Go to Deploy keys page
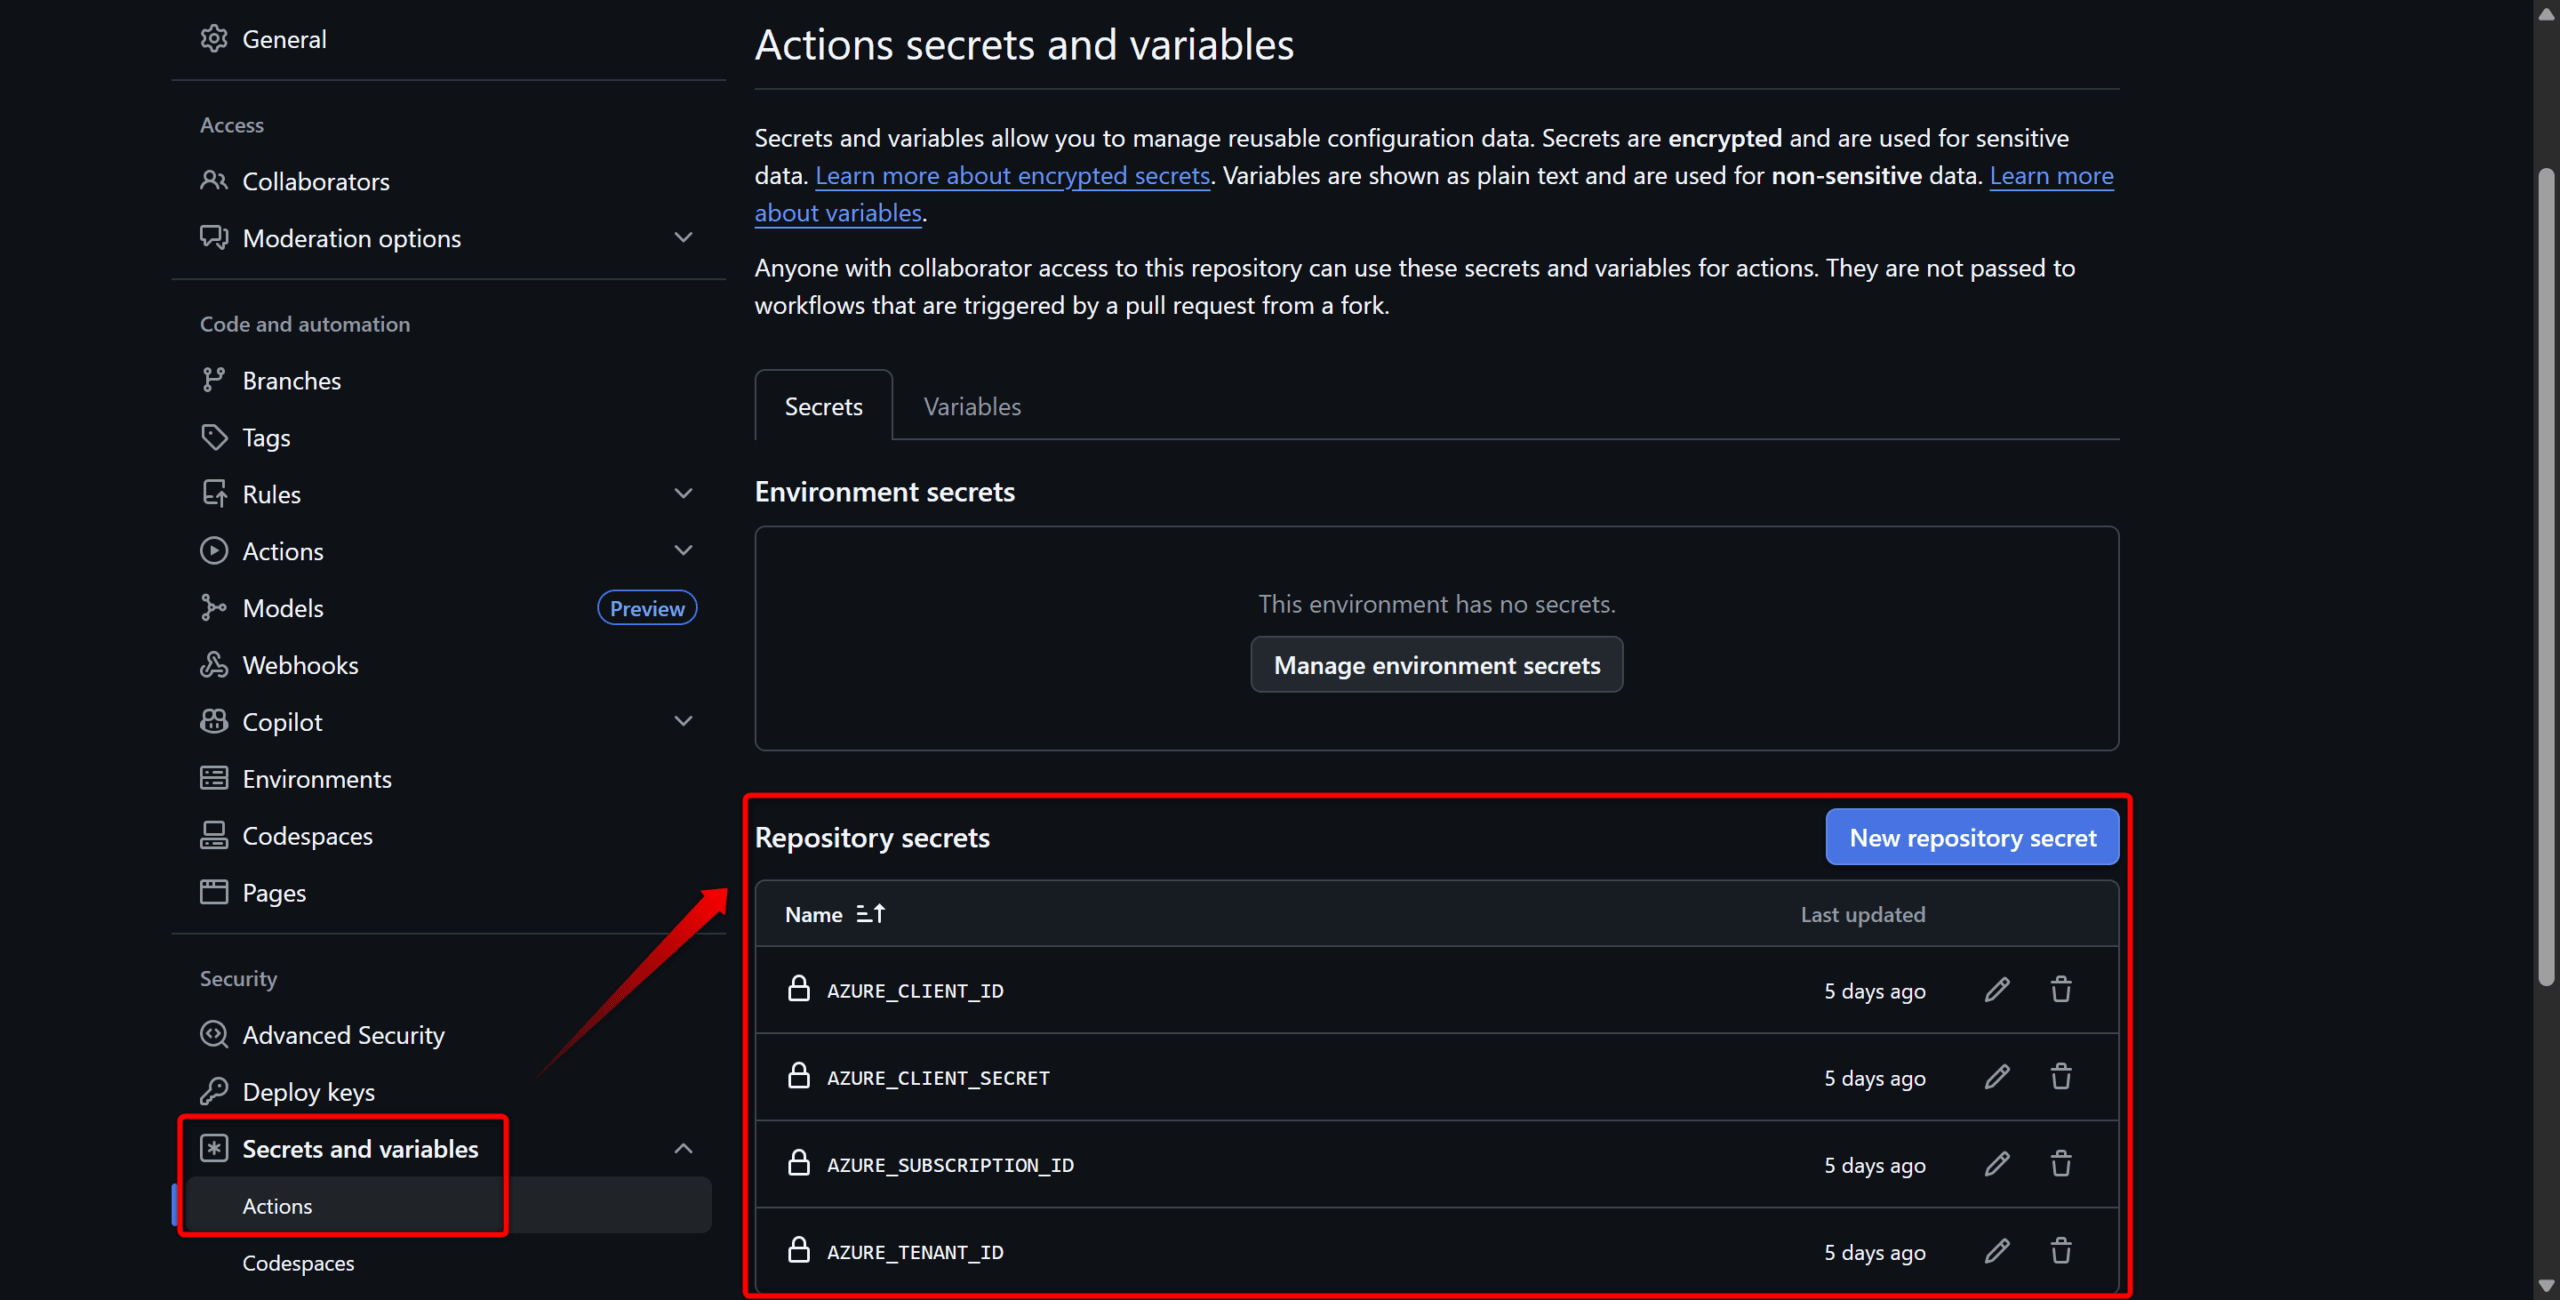The width and height of the screenshot is (2560, 1300). (x=308, y=1092)
